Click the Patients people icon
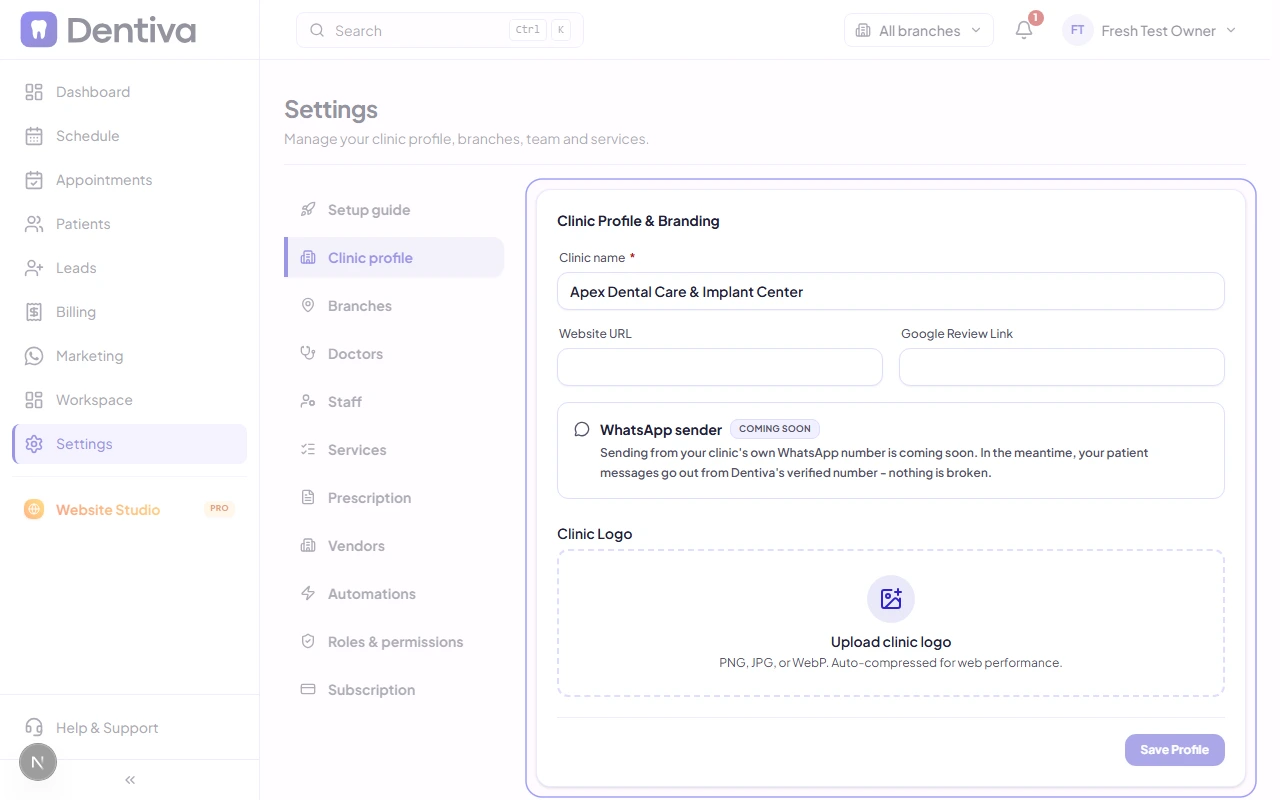The image size is (1280, 800). (34, 224)
